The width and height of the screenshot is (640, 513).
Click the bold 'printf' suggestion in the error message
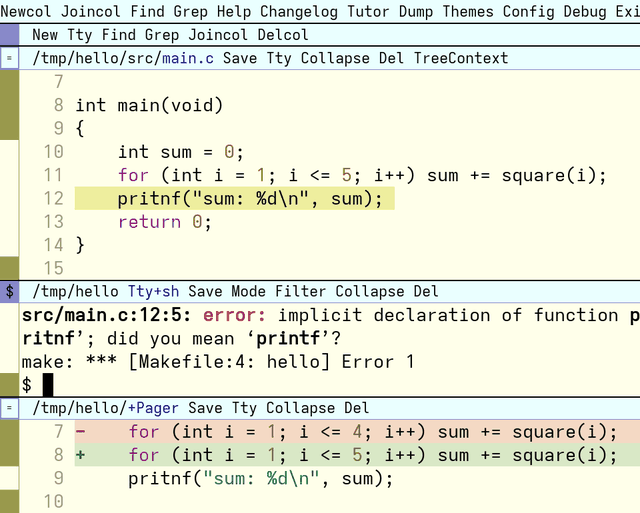pyautogui.click(x=288, y=339)
